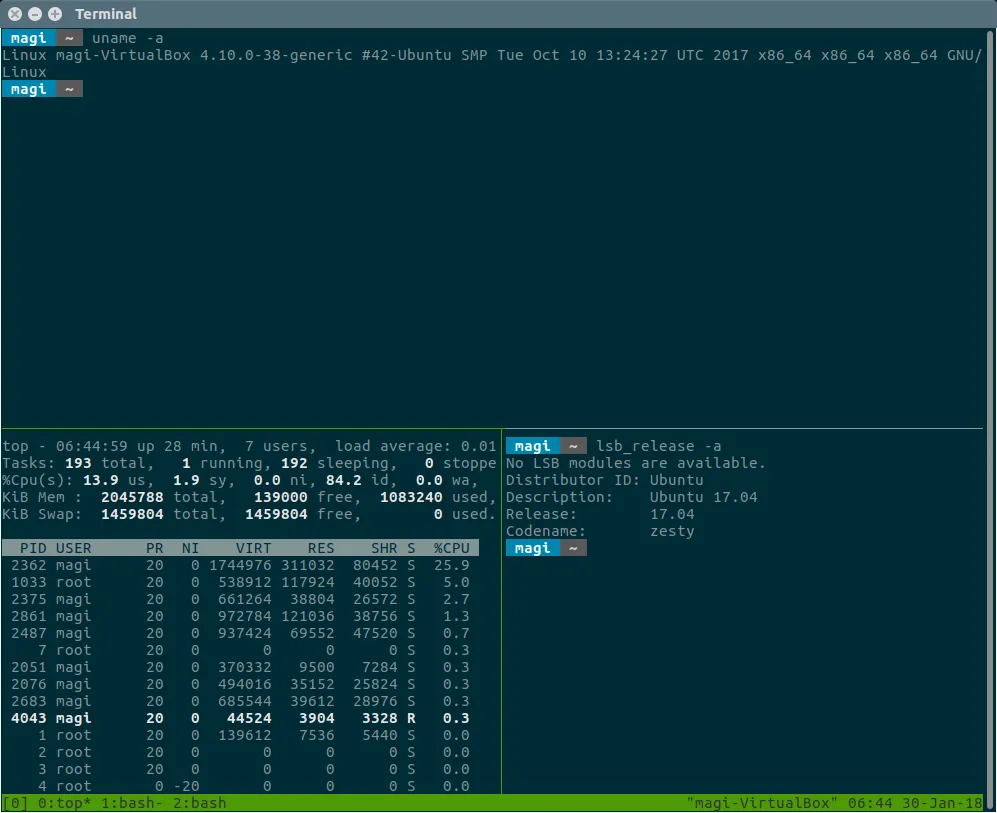Click the "magi-VirtualBox" hostname in status bar
Viewport: 997px width, 813px height.
pyautogui.click(x=762, y=803)
